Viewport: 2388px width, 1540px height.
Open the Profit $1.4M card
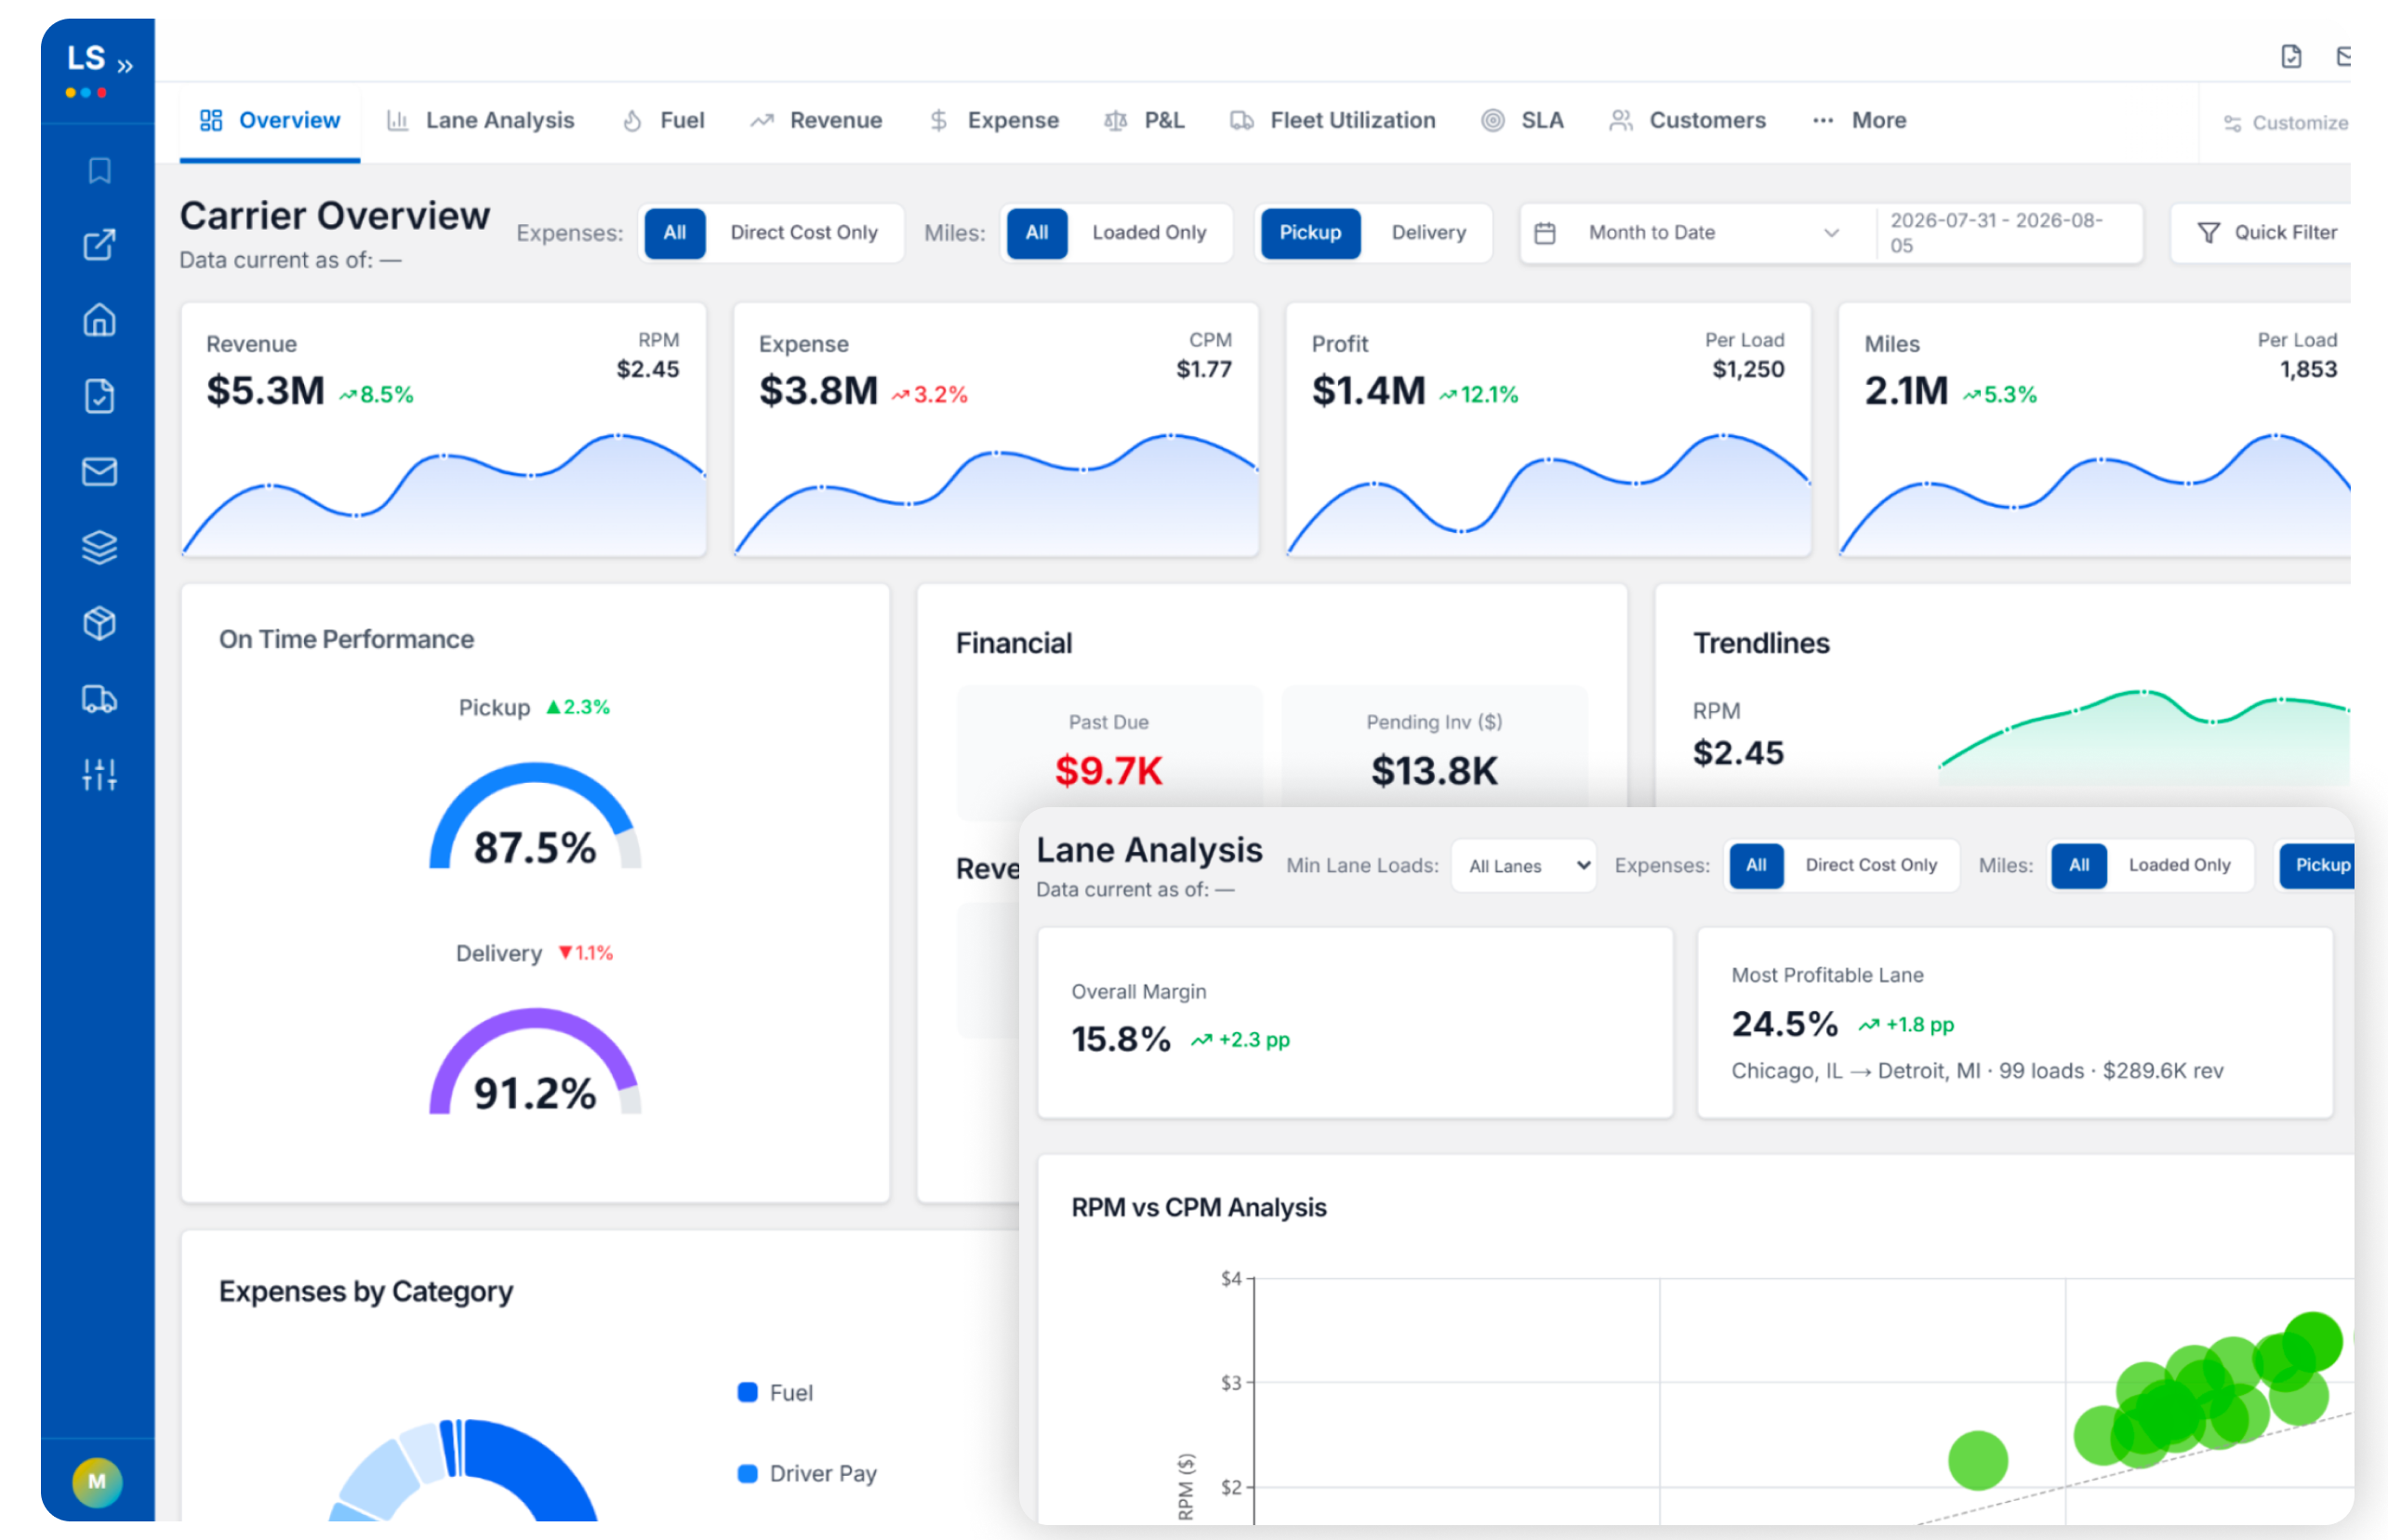click(1548, 430)
